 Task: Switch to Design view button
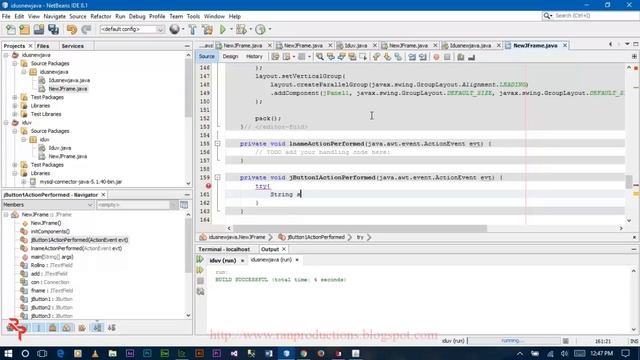(x=230, y=57)
